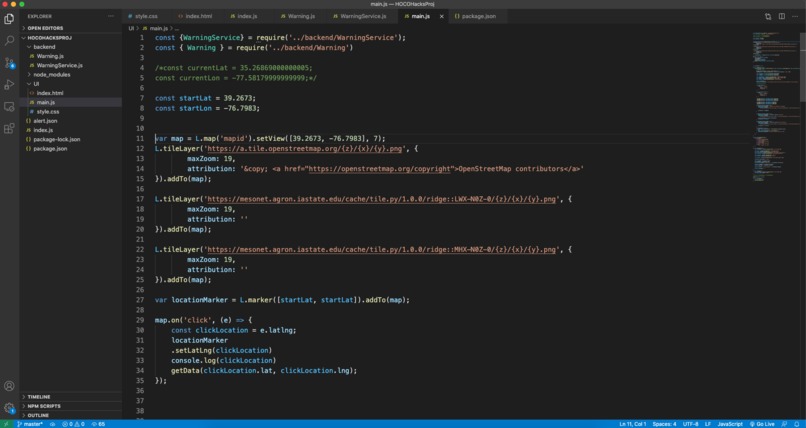Open the Source Control view

9,63
